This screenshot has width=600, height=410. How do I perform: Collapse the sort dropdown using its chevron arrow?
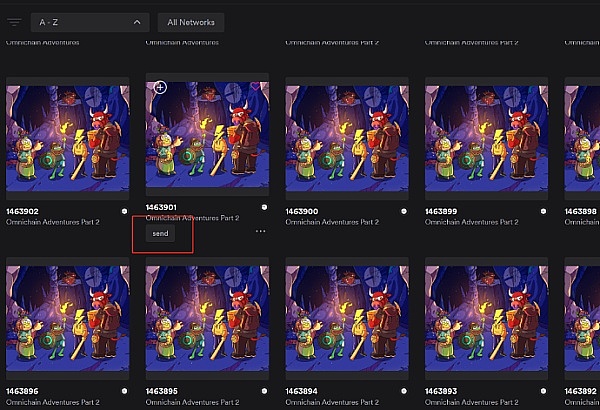point(136,22)
